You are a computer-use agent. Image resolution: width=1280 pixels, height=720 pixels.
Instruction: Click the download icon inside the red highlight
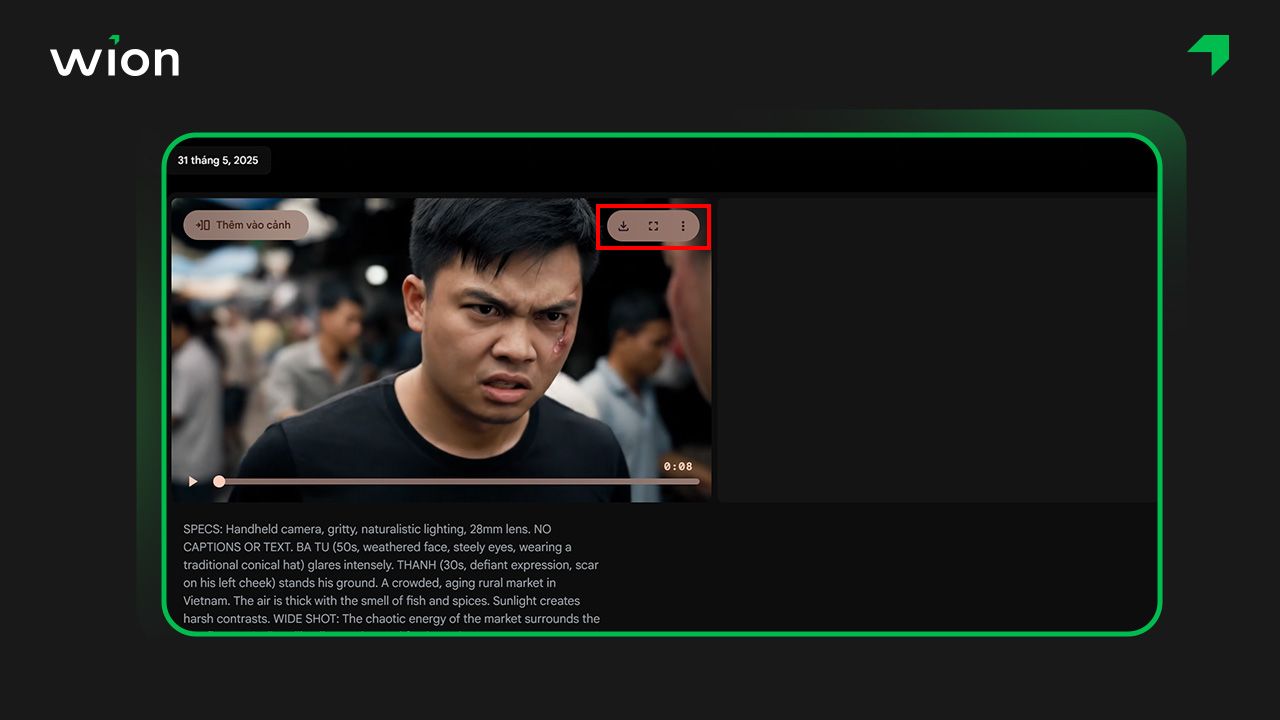pyautogui.click(x=623, y=226)
